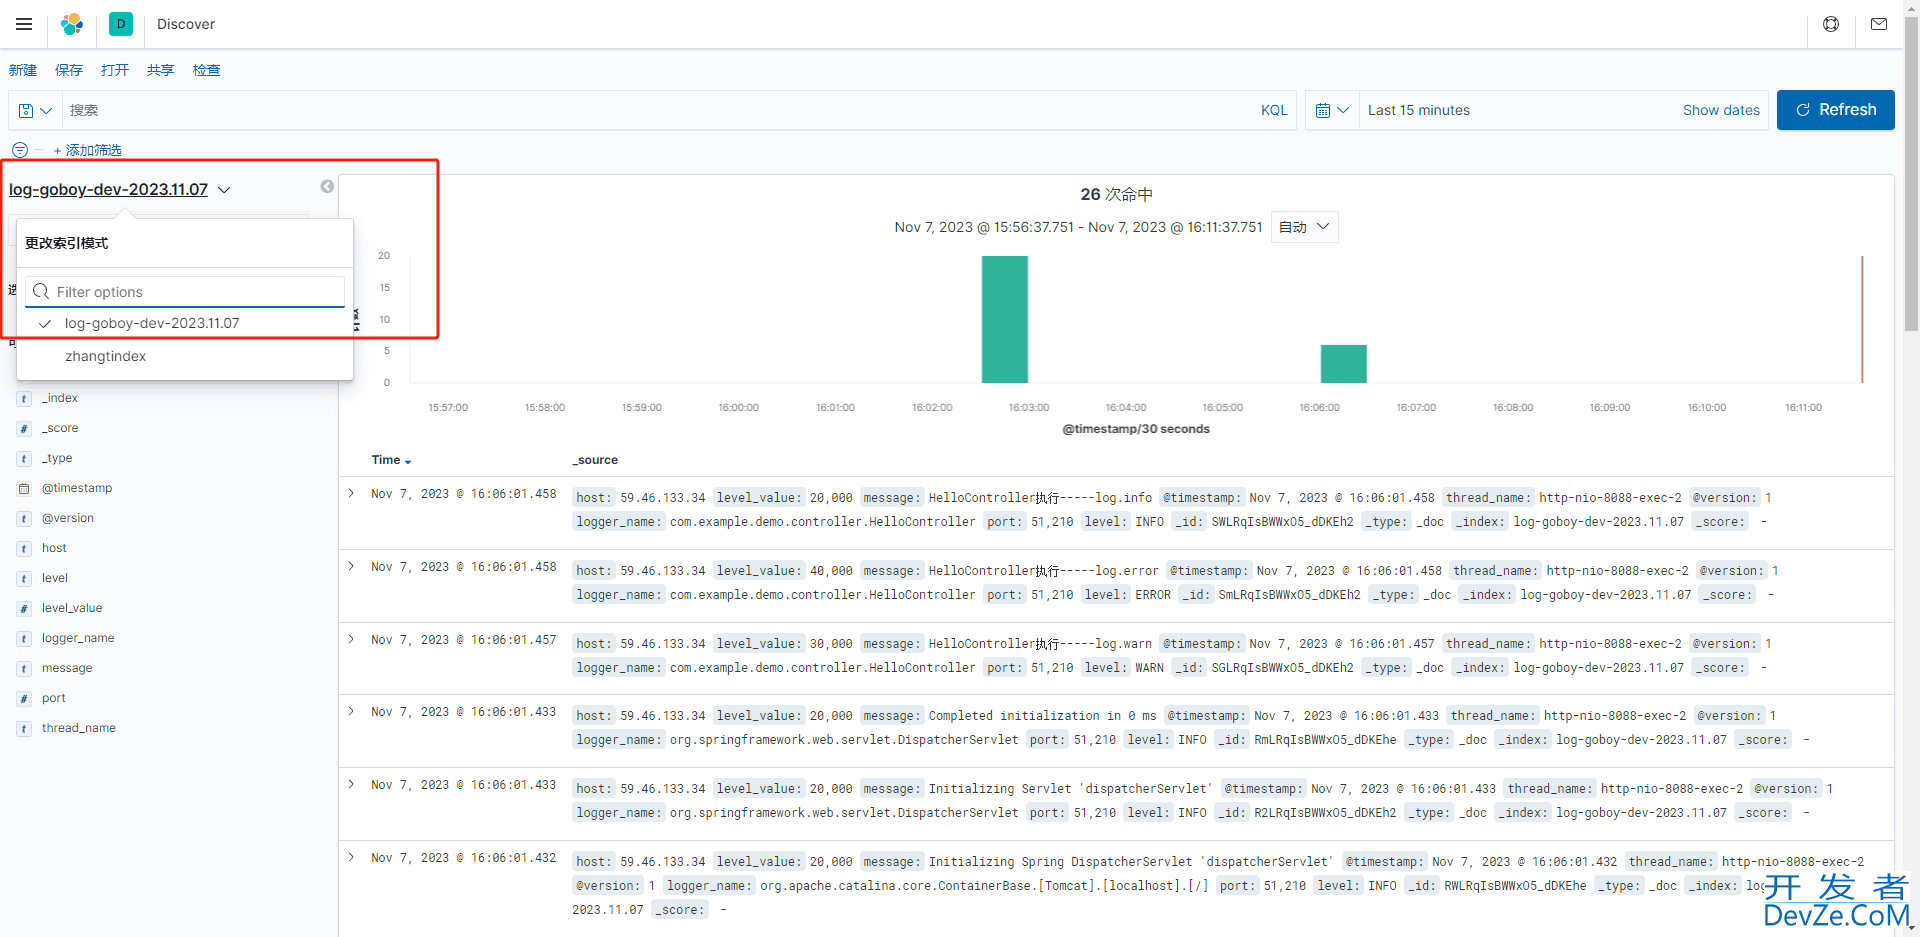1920x937 pixels.
Task: Click the thread_name field type icon
Action: click(24, 729)
